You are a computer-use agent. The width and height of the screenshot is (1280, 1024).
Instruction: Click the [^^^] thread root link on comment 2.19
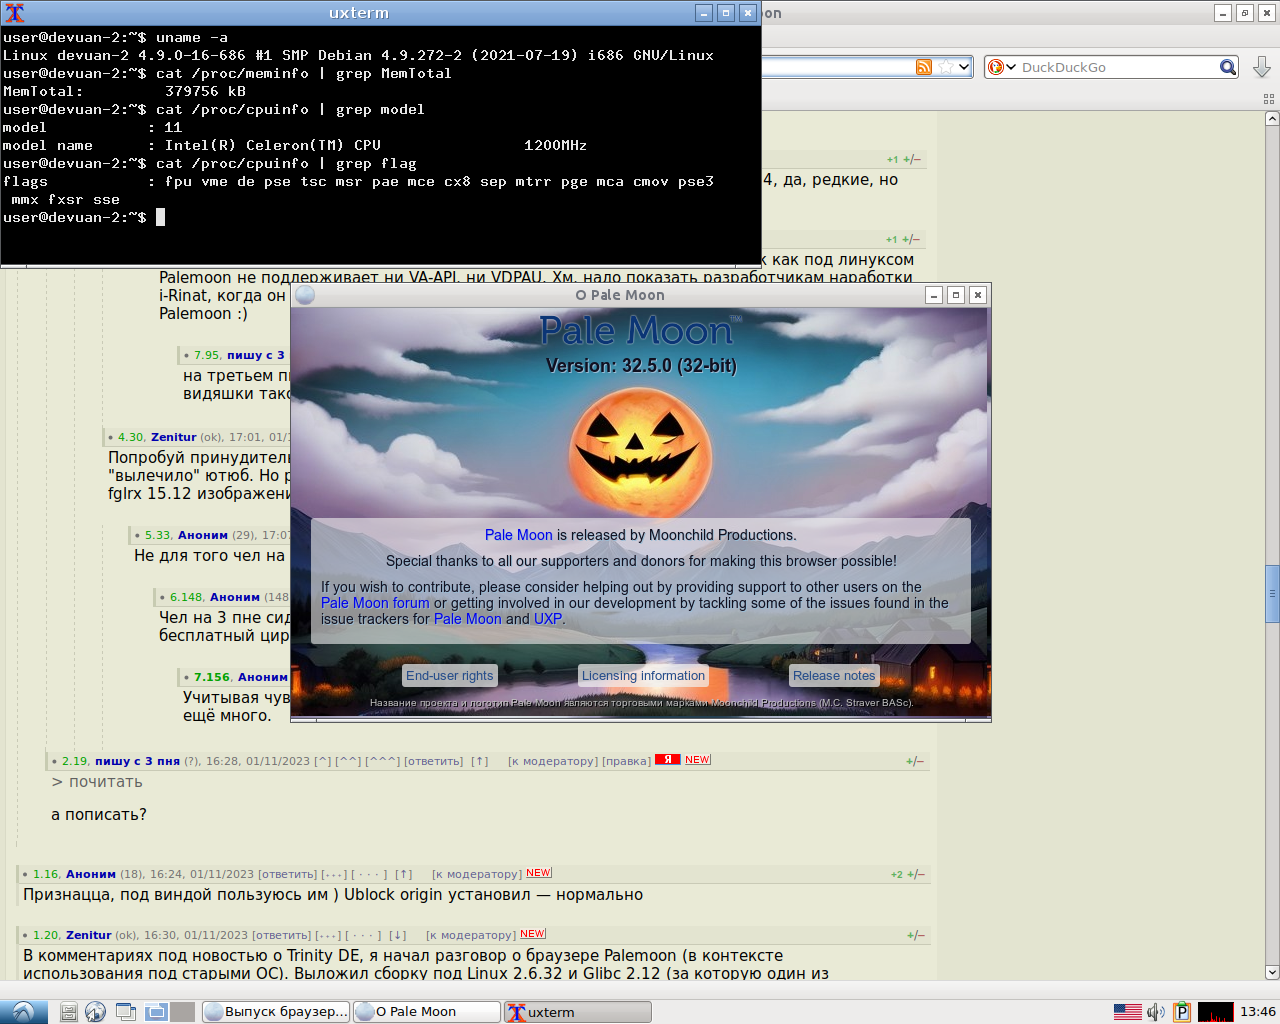coord(382,761)
